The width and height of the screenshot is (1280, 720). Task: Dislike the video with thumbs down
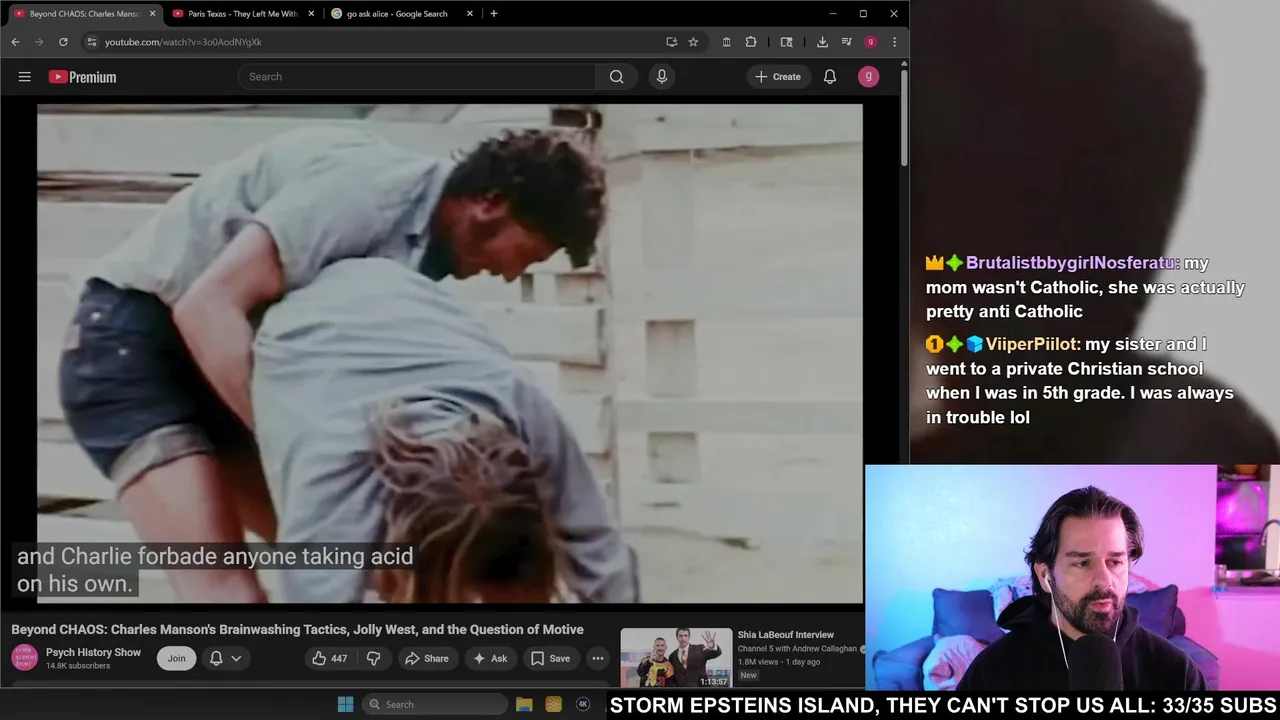(373, 658)
